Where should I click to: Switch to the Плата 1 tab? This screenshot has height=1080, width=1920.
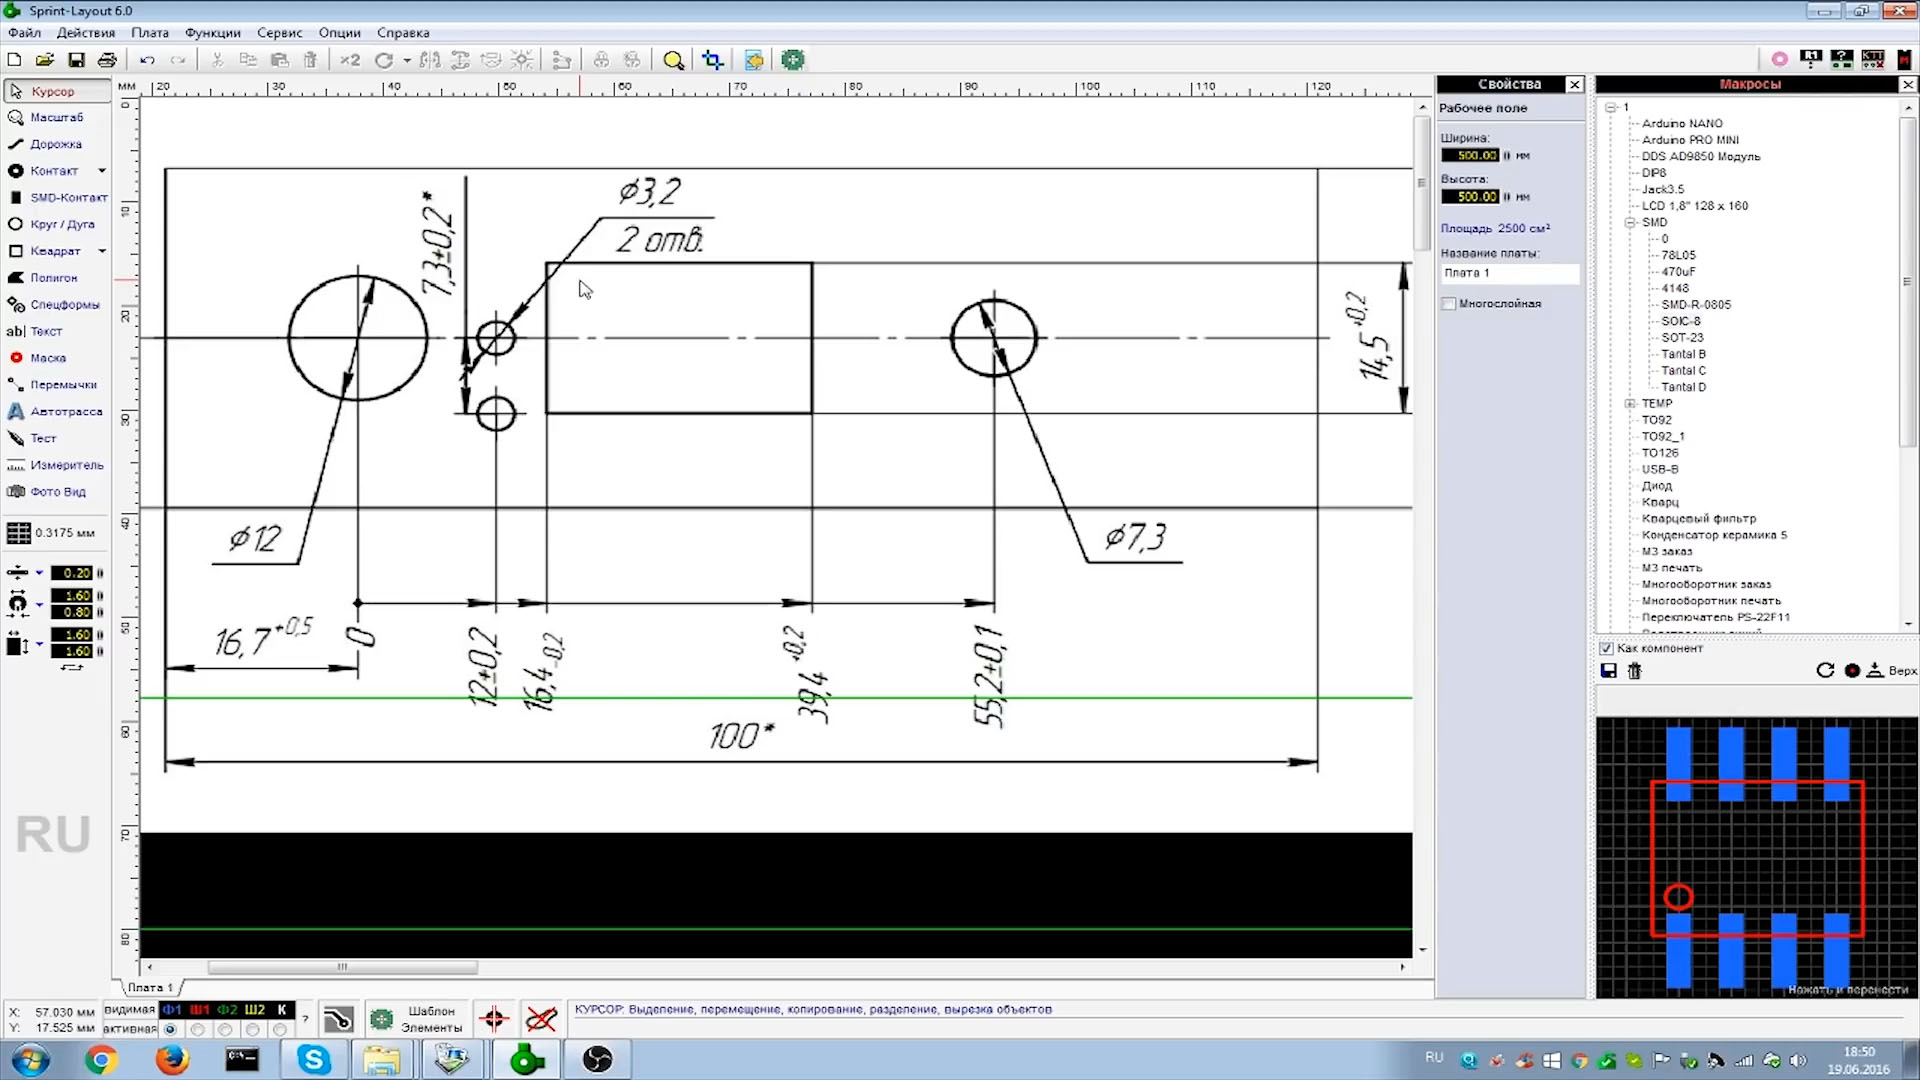[150, 987]
